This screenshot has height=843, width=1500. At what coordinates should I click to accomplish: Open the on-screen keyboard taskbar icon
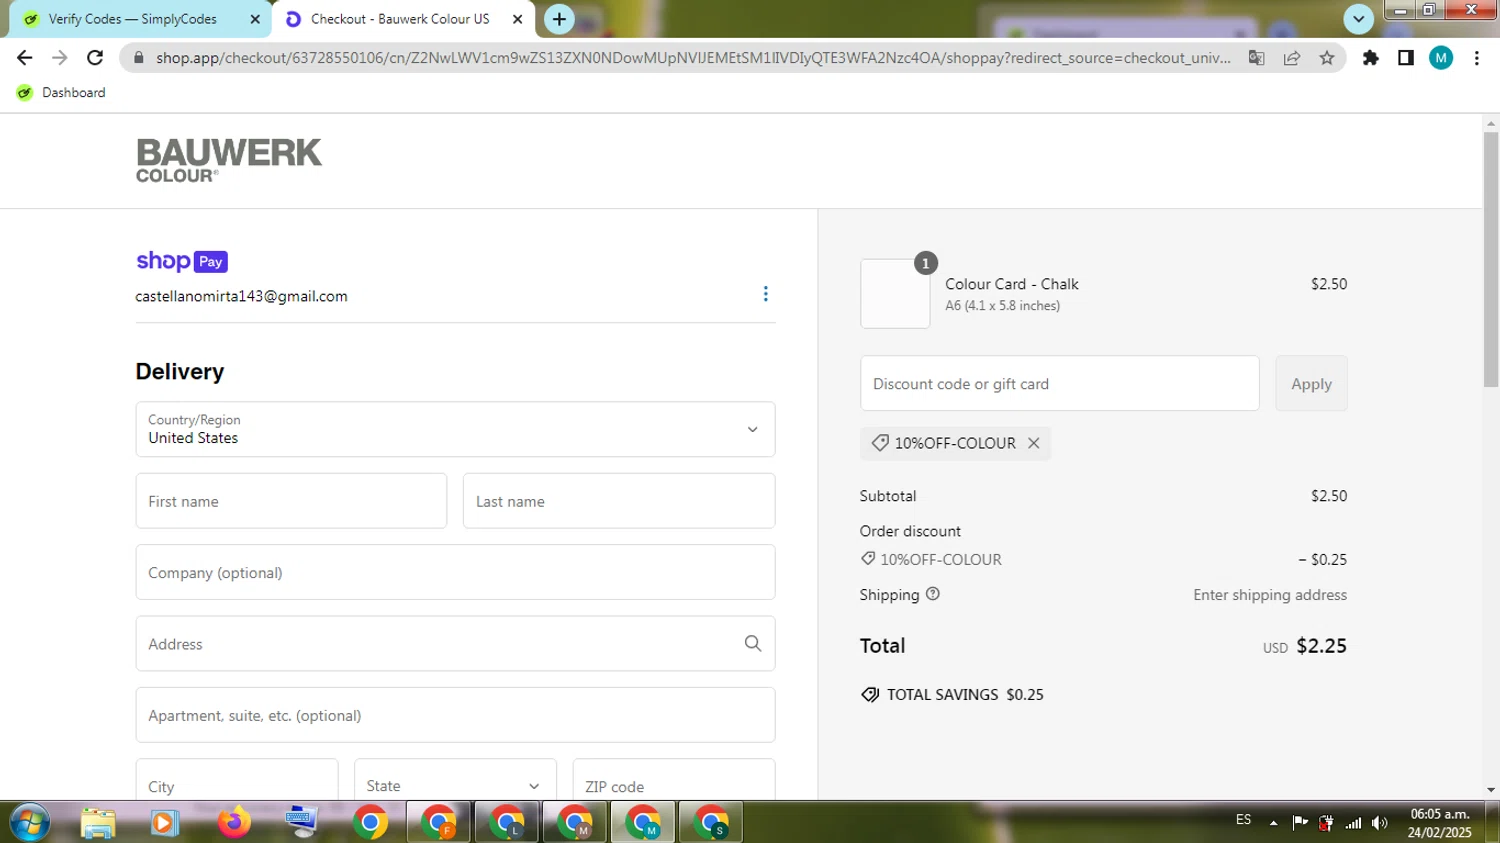(300, 822)
